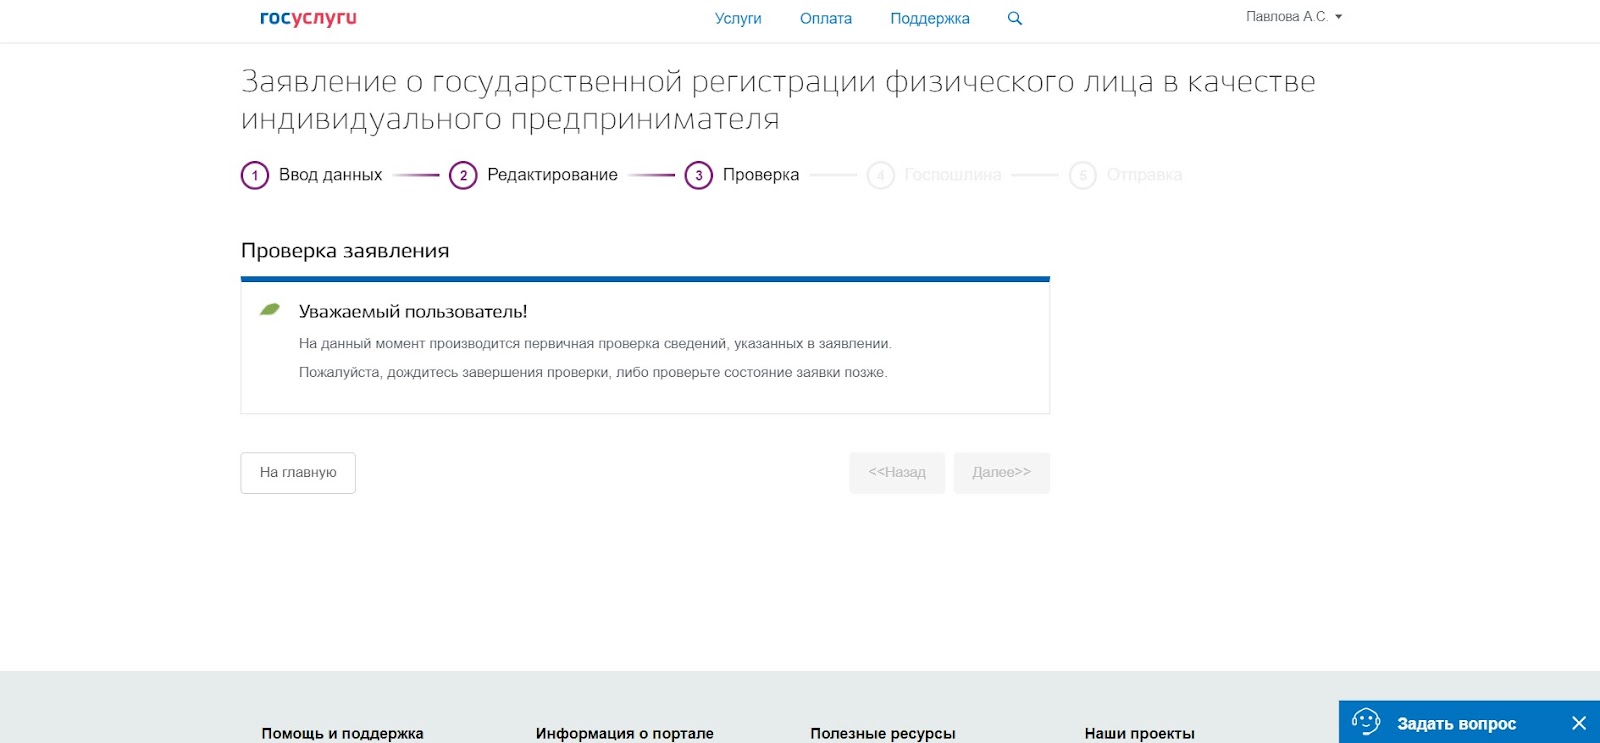Click the <<Назад button
The image size is (1600, 743).
tap(897, 472)
